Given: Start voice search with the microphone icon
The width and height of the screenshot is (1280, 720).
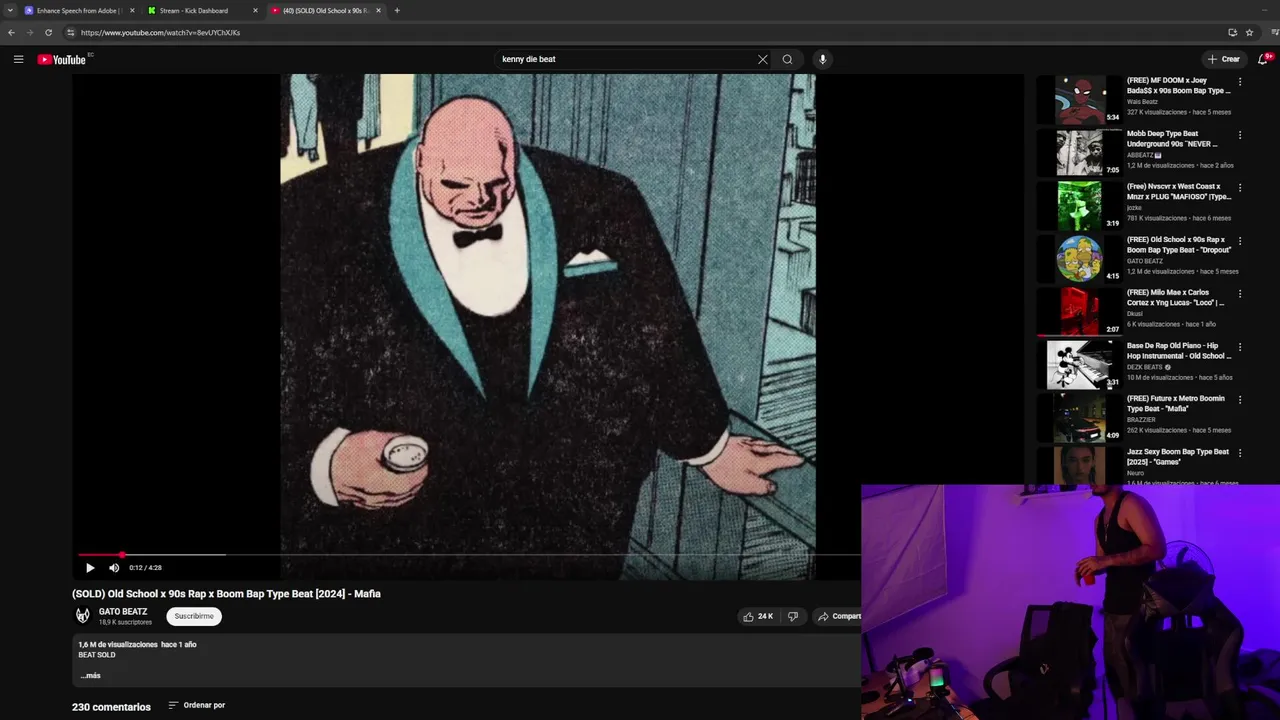Looking at the screenshot, I should click(x=823, y=59).
